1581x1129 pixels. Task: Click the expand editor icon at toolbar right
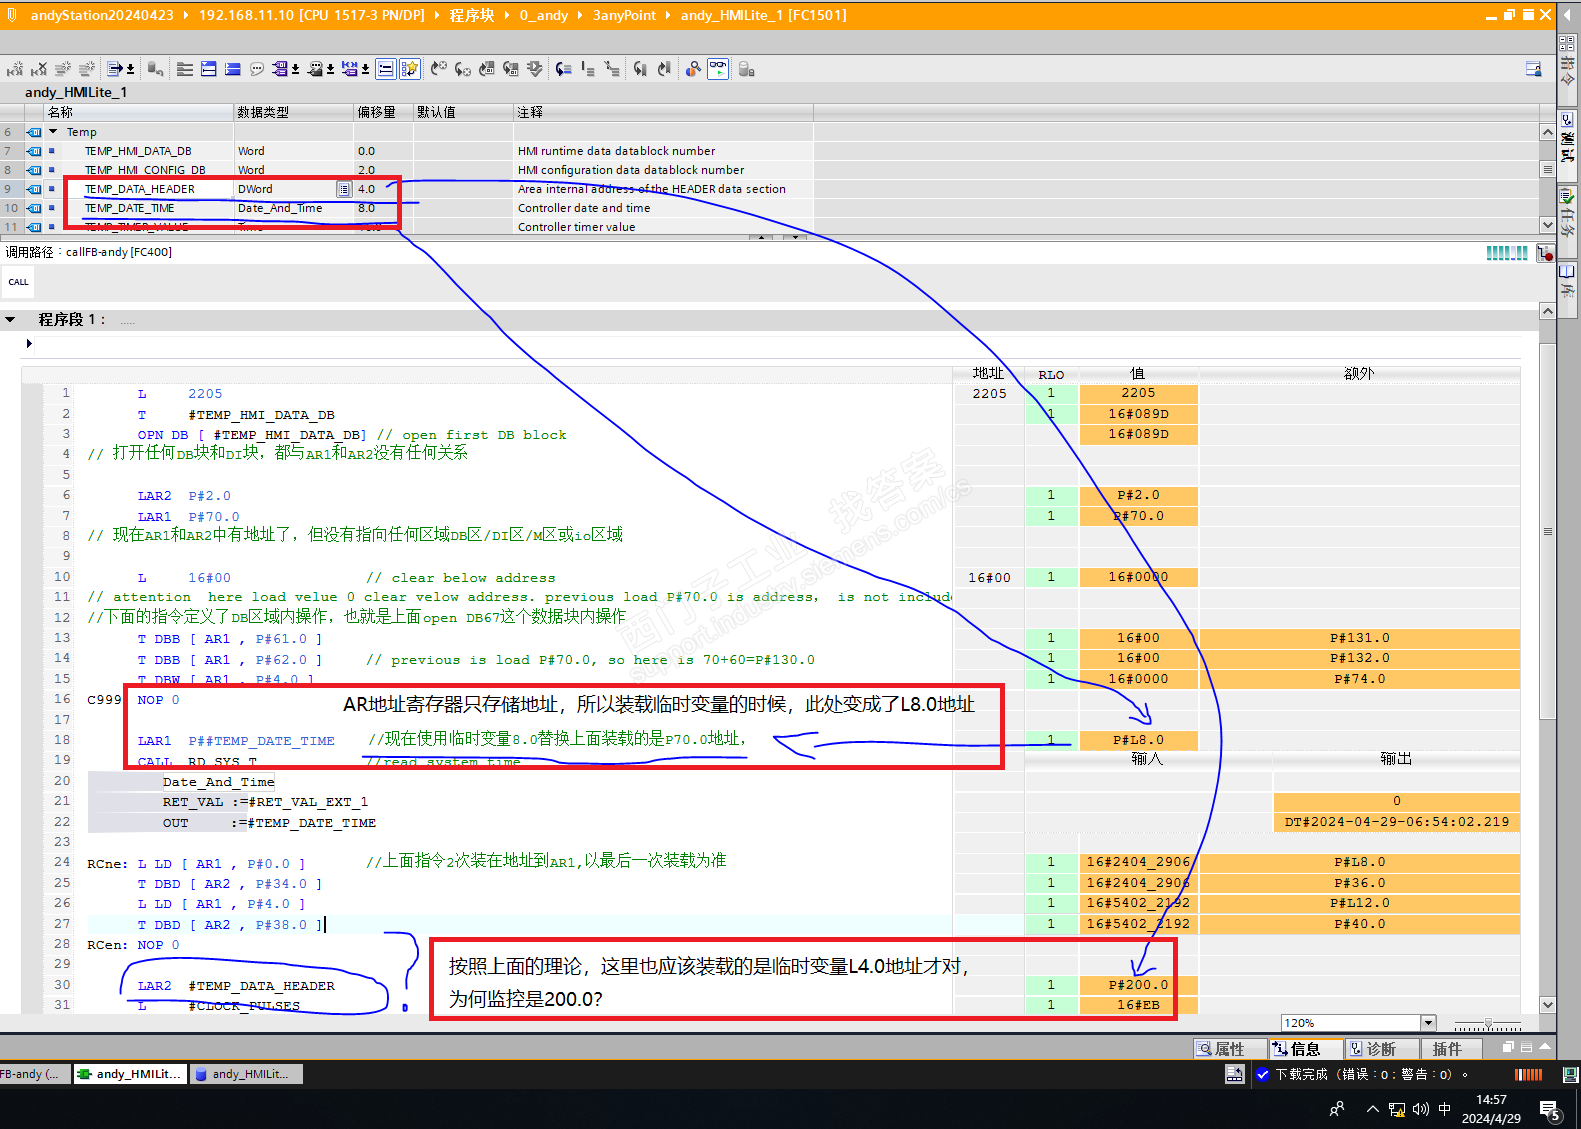[x=1533, y=69]
